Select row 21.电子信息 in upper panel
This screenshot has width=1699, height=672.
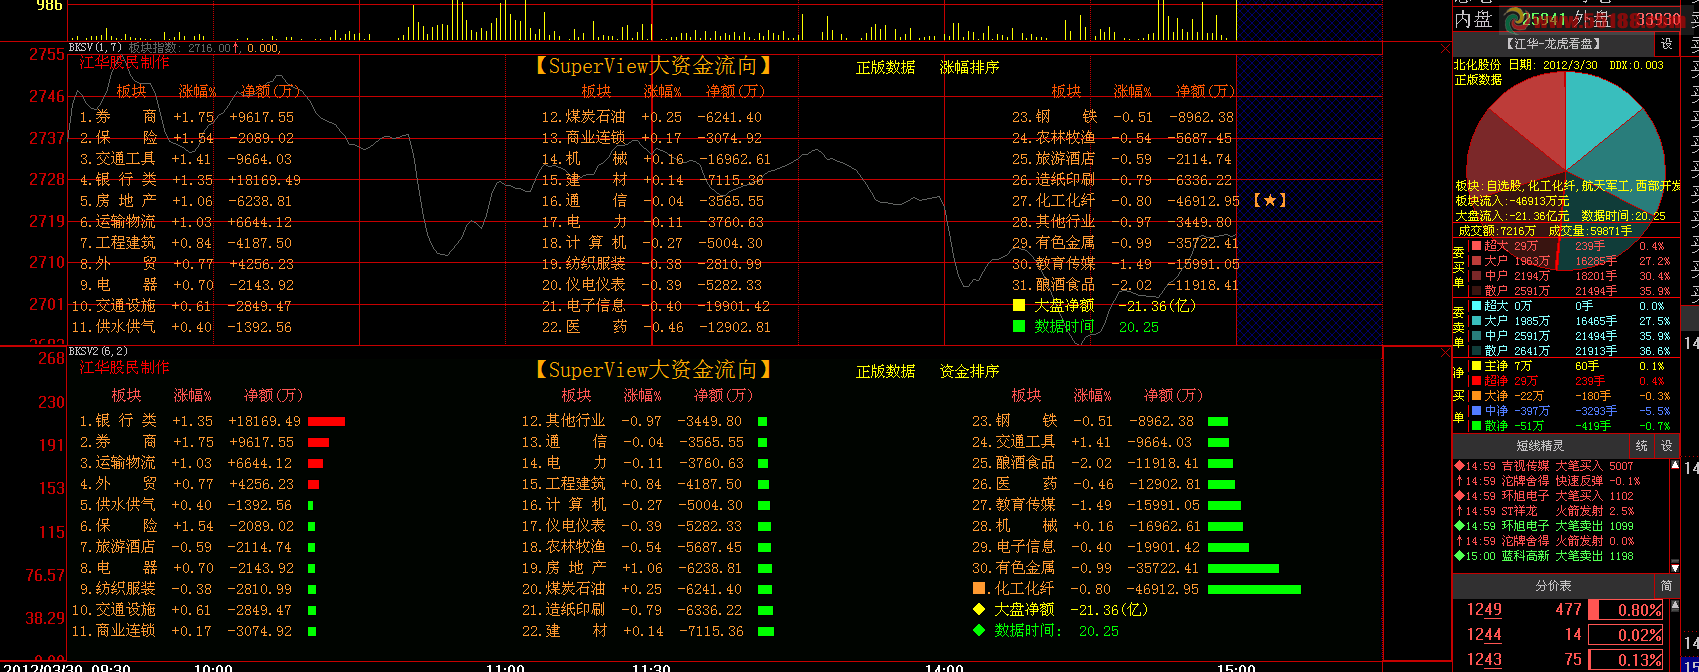point(656,306)
